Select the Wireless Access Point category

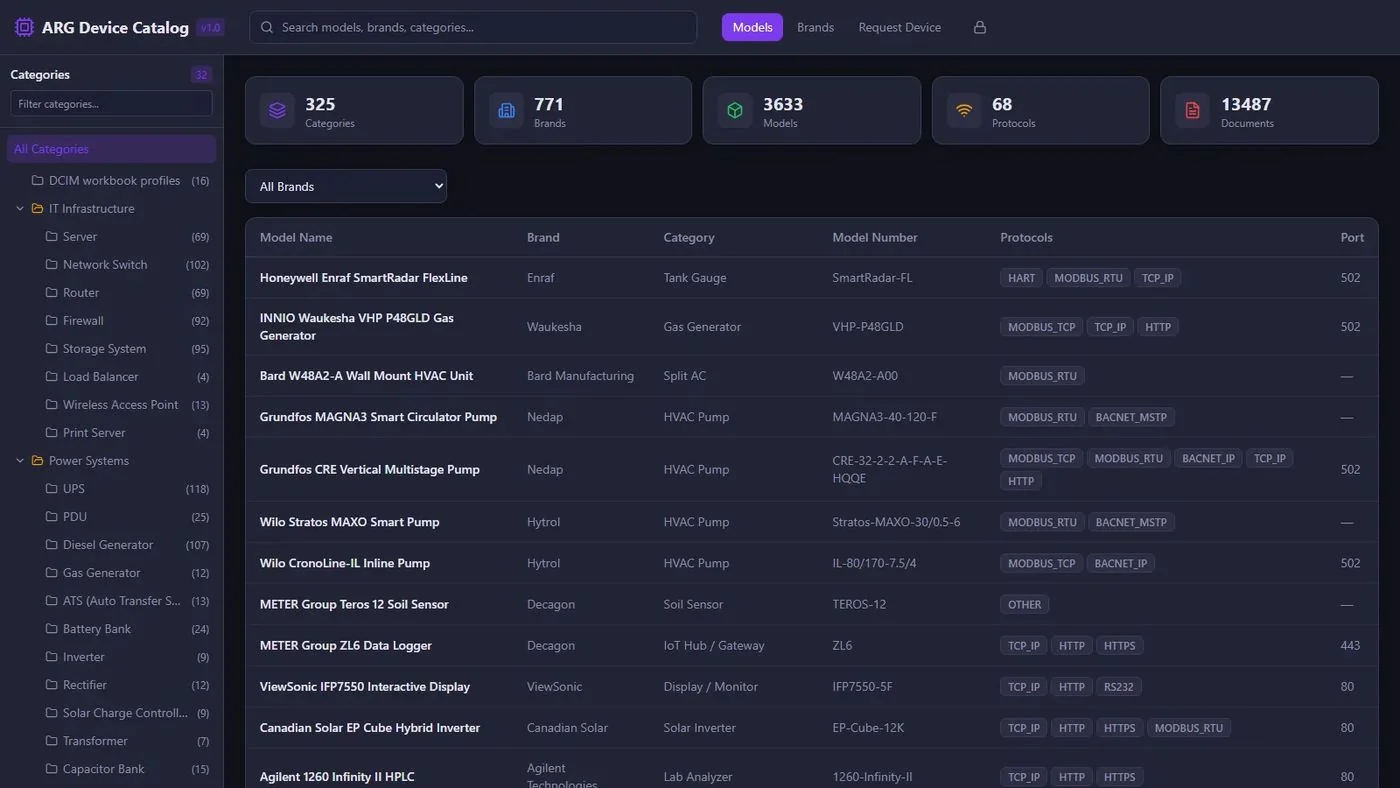coord(111,405)
